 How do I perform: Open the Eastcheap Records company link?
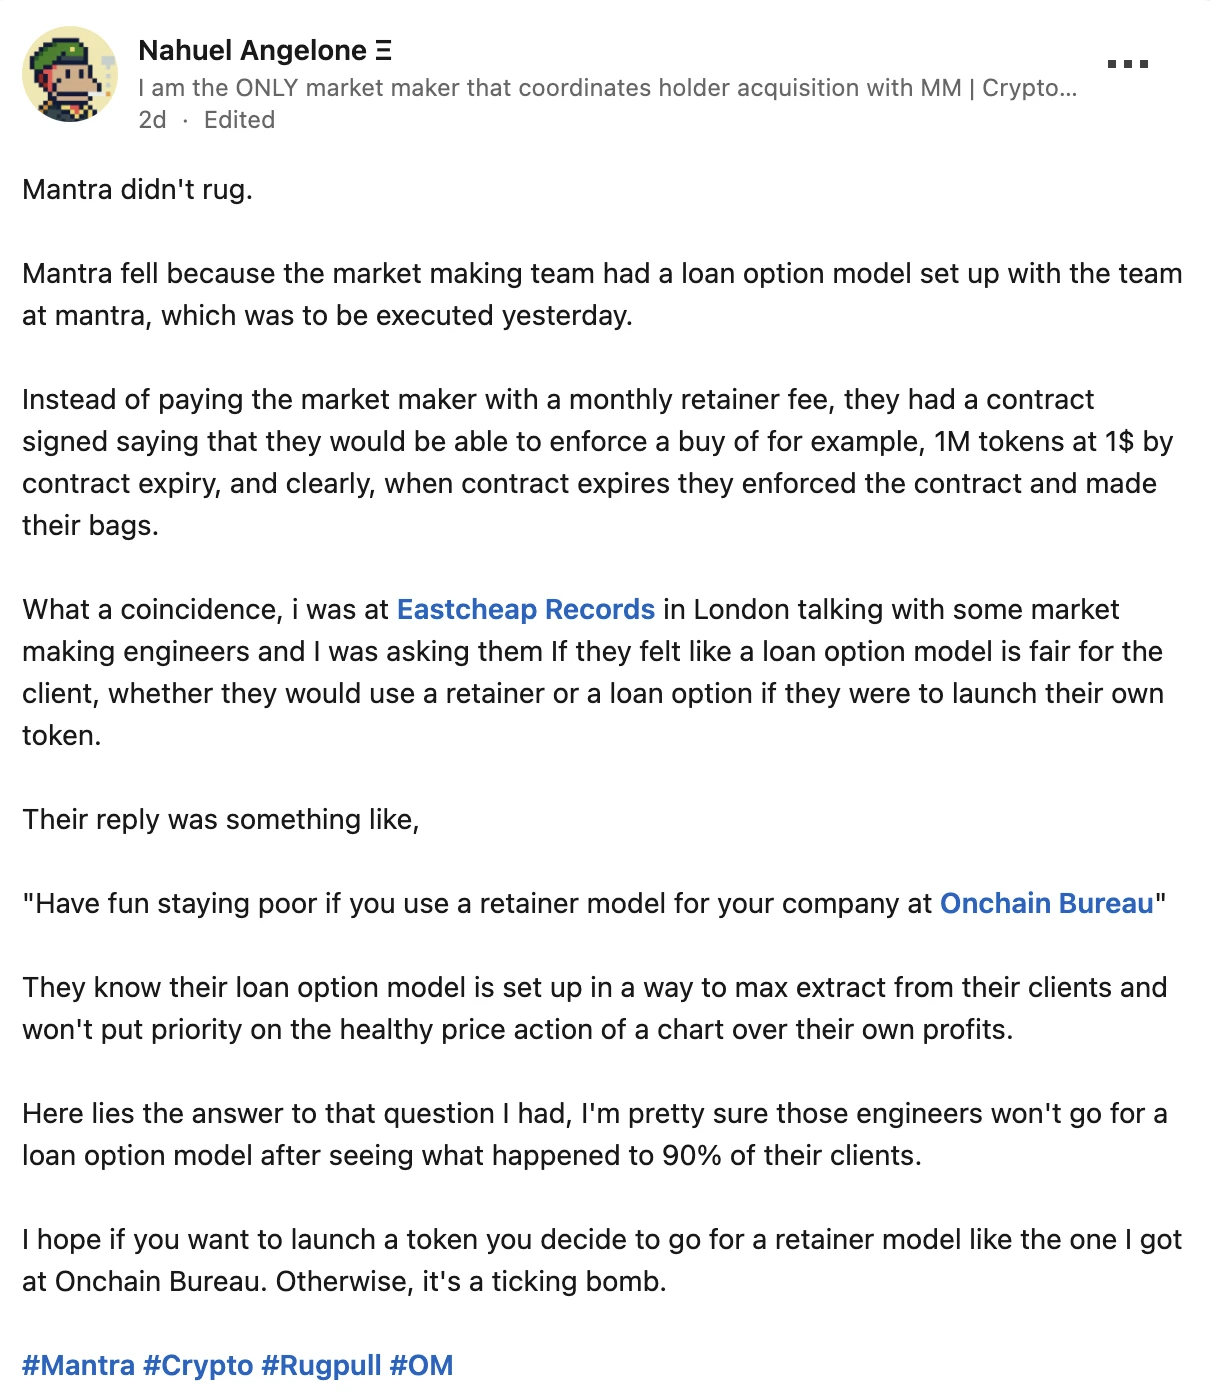(526, 610)
